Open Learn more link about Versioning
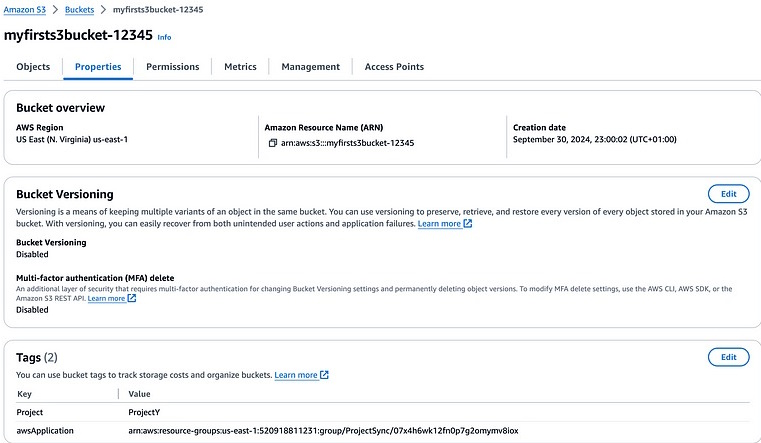Viewport: 761px width, 443px height. click(439, 224)
